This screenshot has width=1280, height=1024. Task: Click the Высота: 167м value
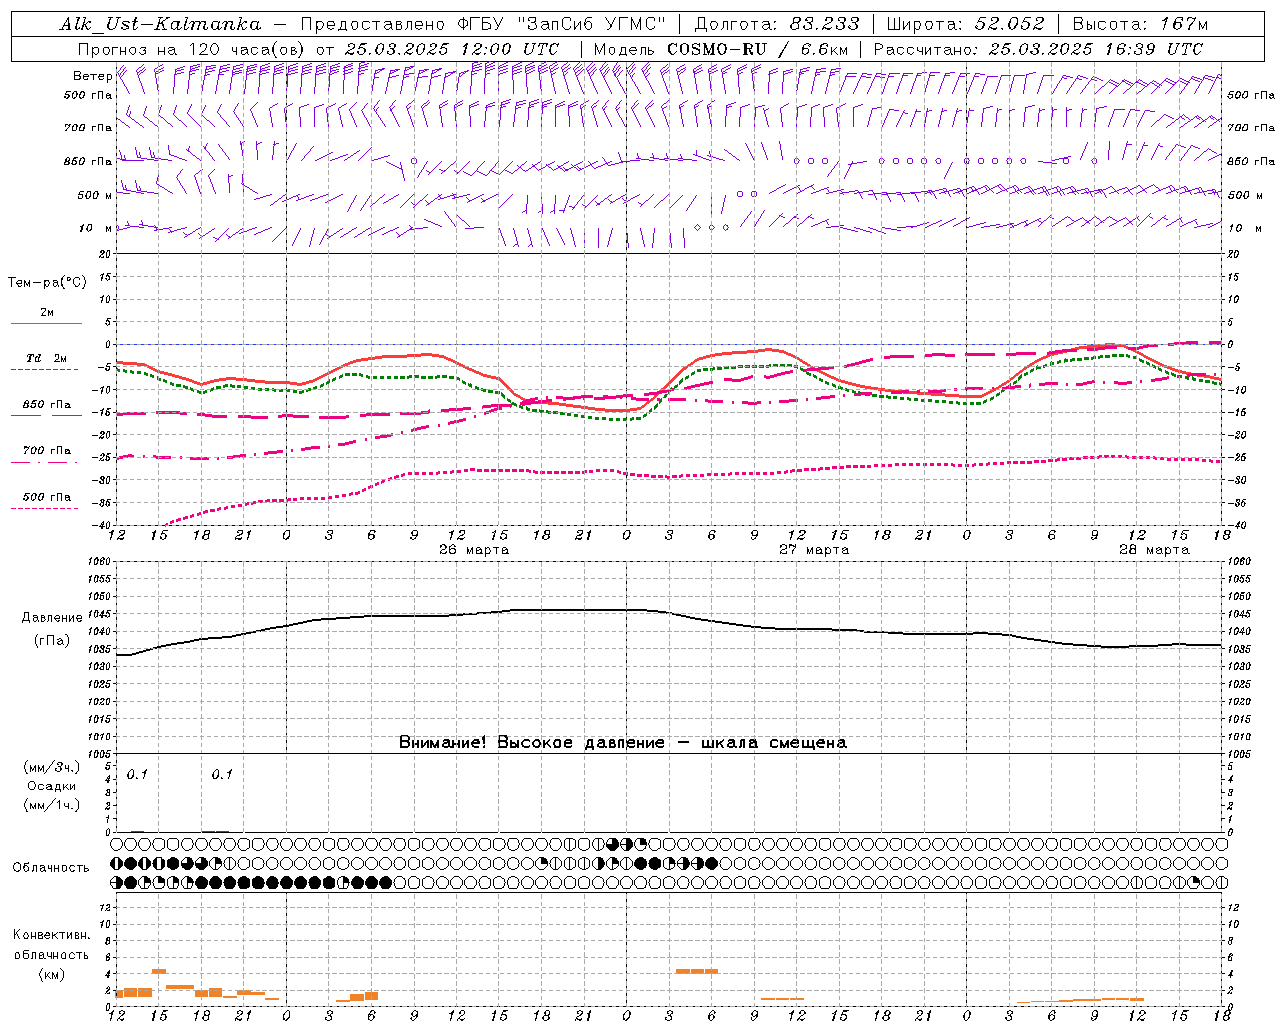pyautogui.click(x=1140, y=24)
